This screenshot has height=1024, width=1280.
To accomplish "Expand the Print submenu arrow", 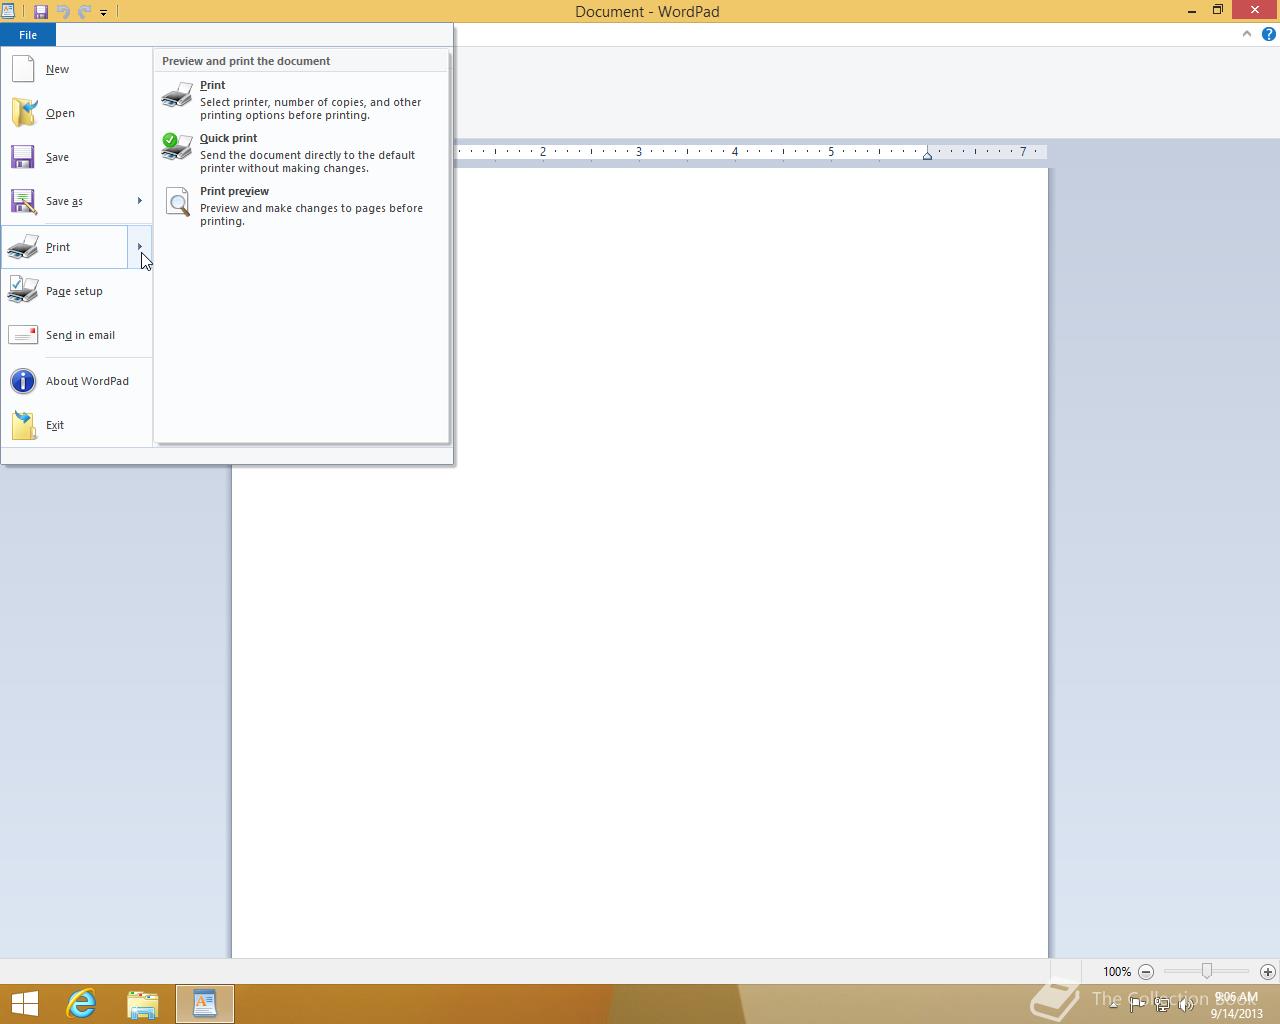I will (x=139, y=247).
